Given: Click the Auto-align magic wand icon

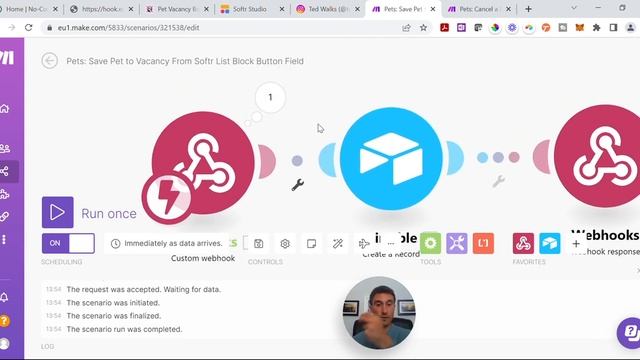Looking at the screenshot, I should [338, 244].
